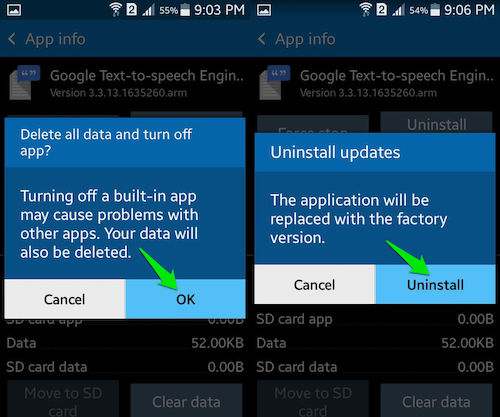
Task: Cancel the delete all data dialog
Action: tap(65, 299)
